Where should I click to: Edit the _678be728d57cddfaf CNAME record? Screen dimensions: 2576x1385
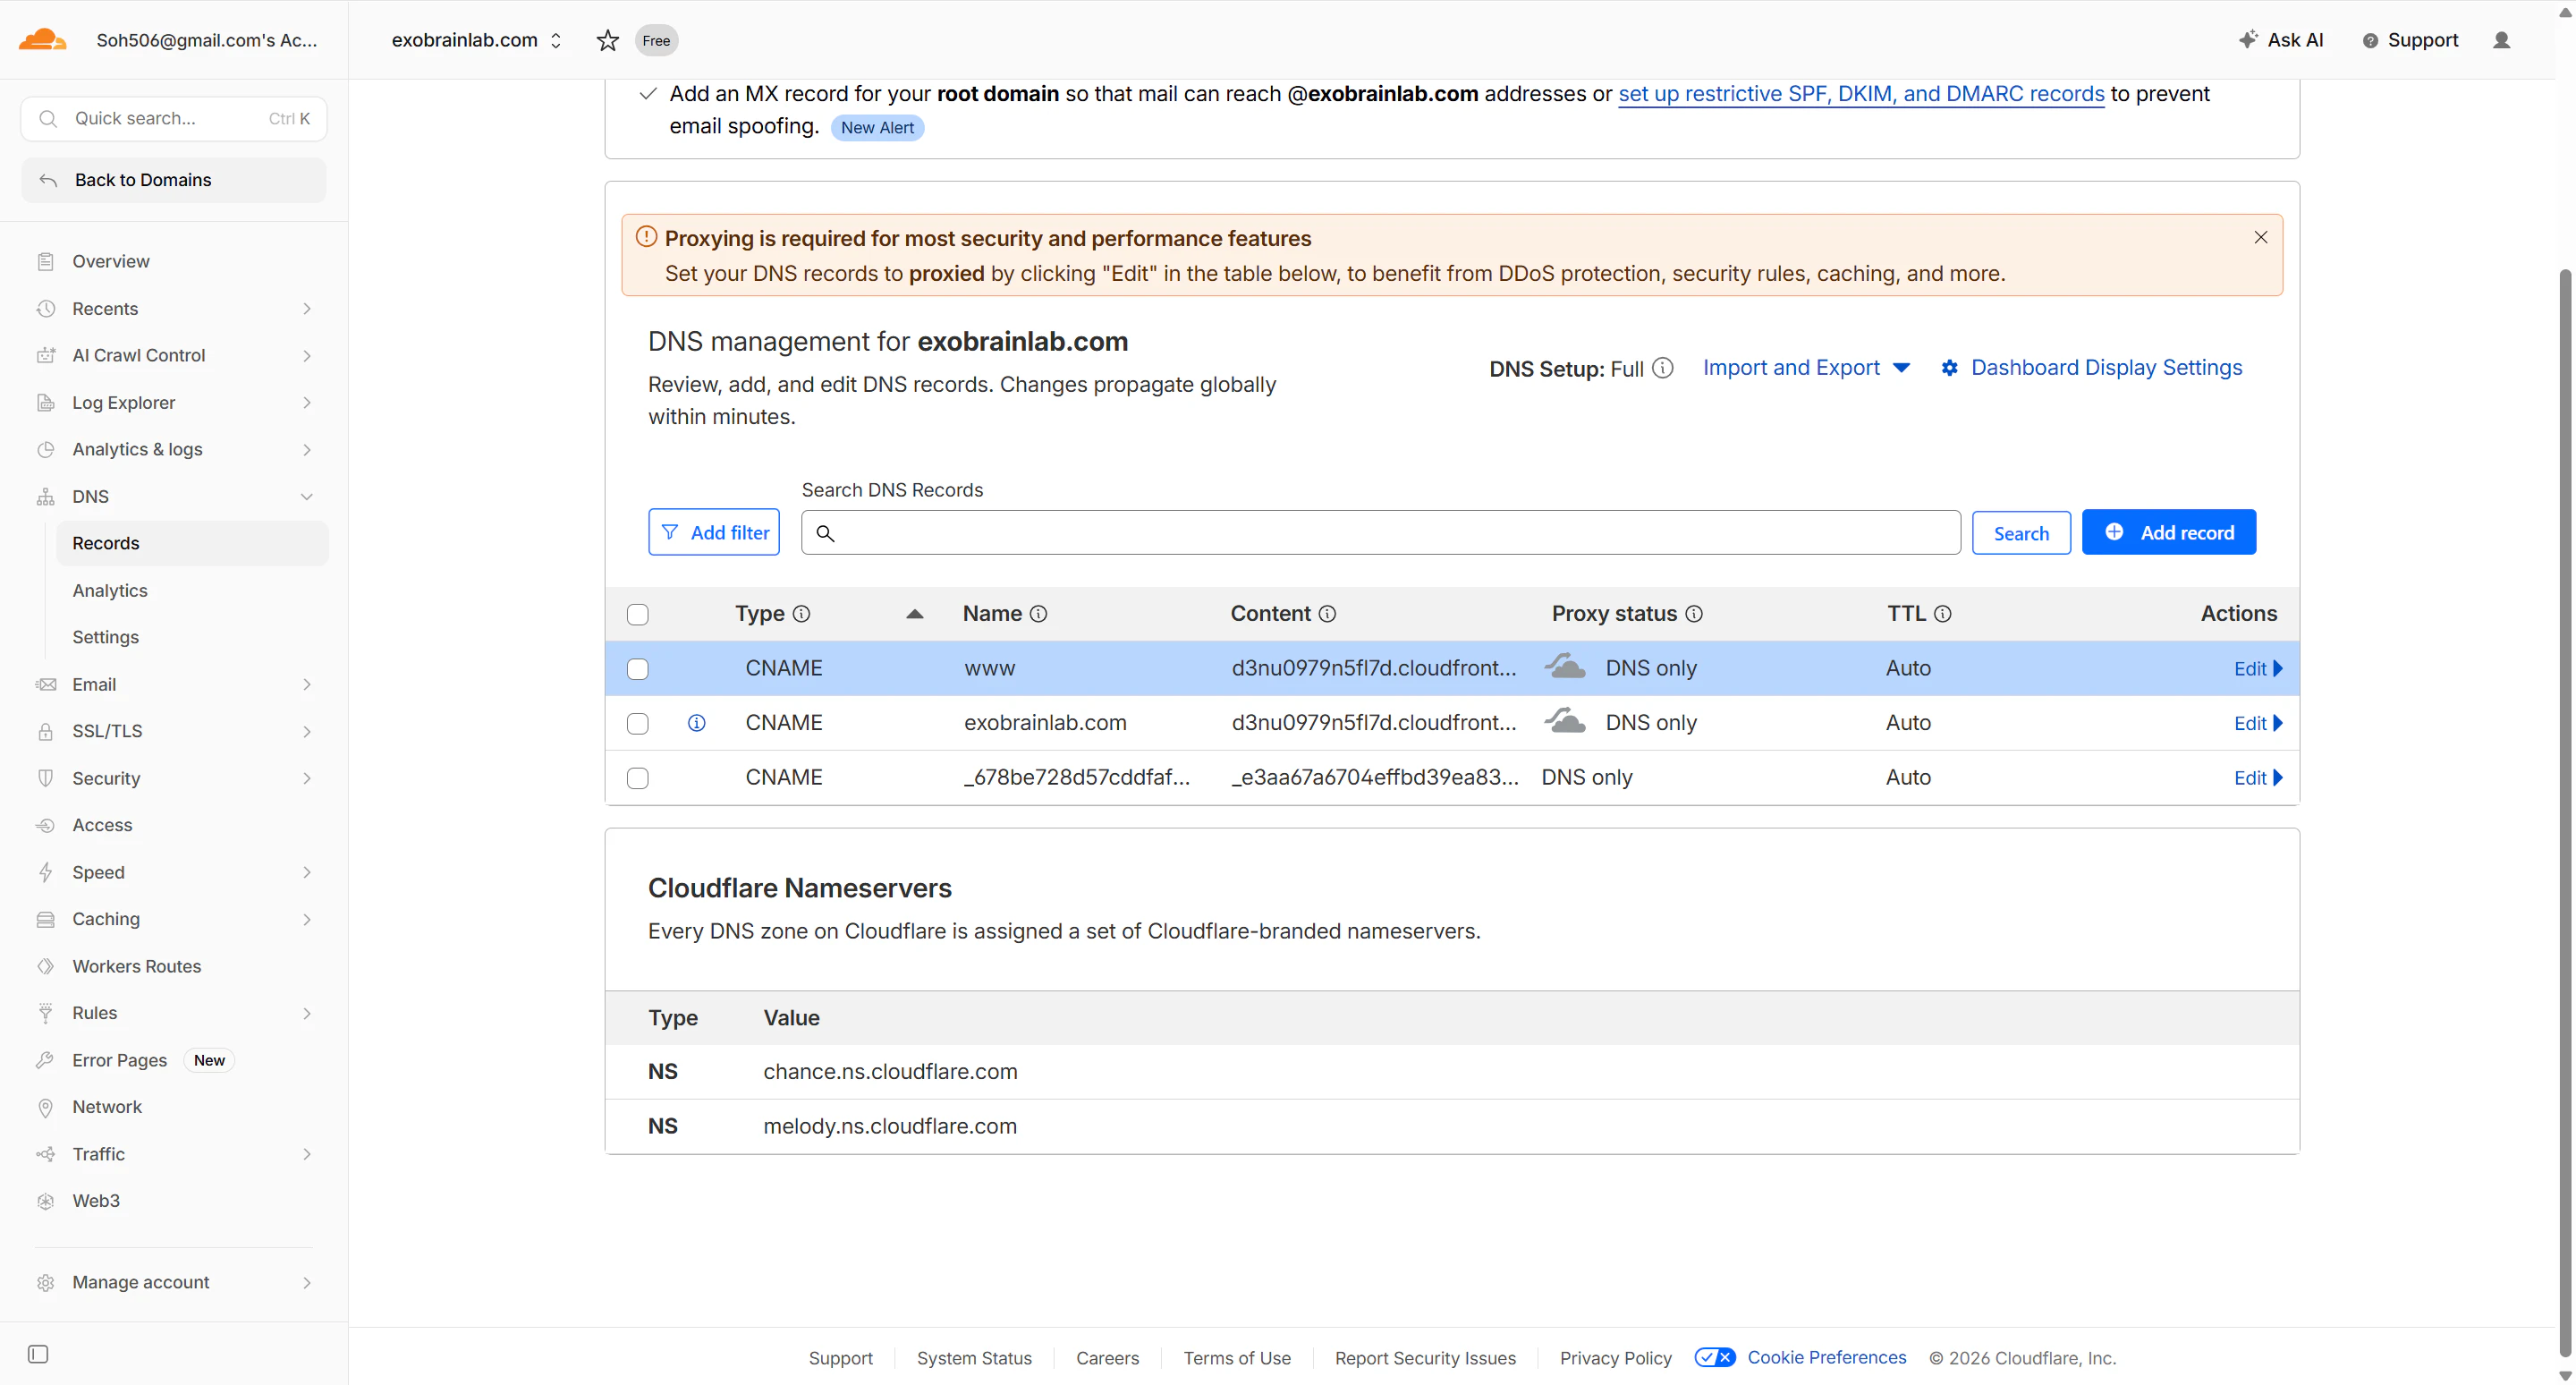click(x=2258, y=778)
